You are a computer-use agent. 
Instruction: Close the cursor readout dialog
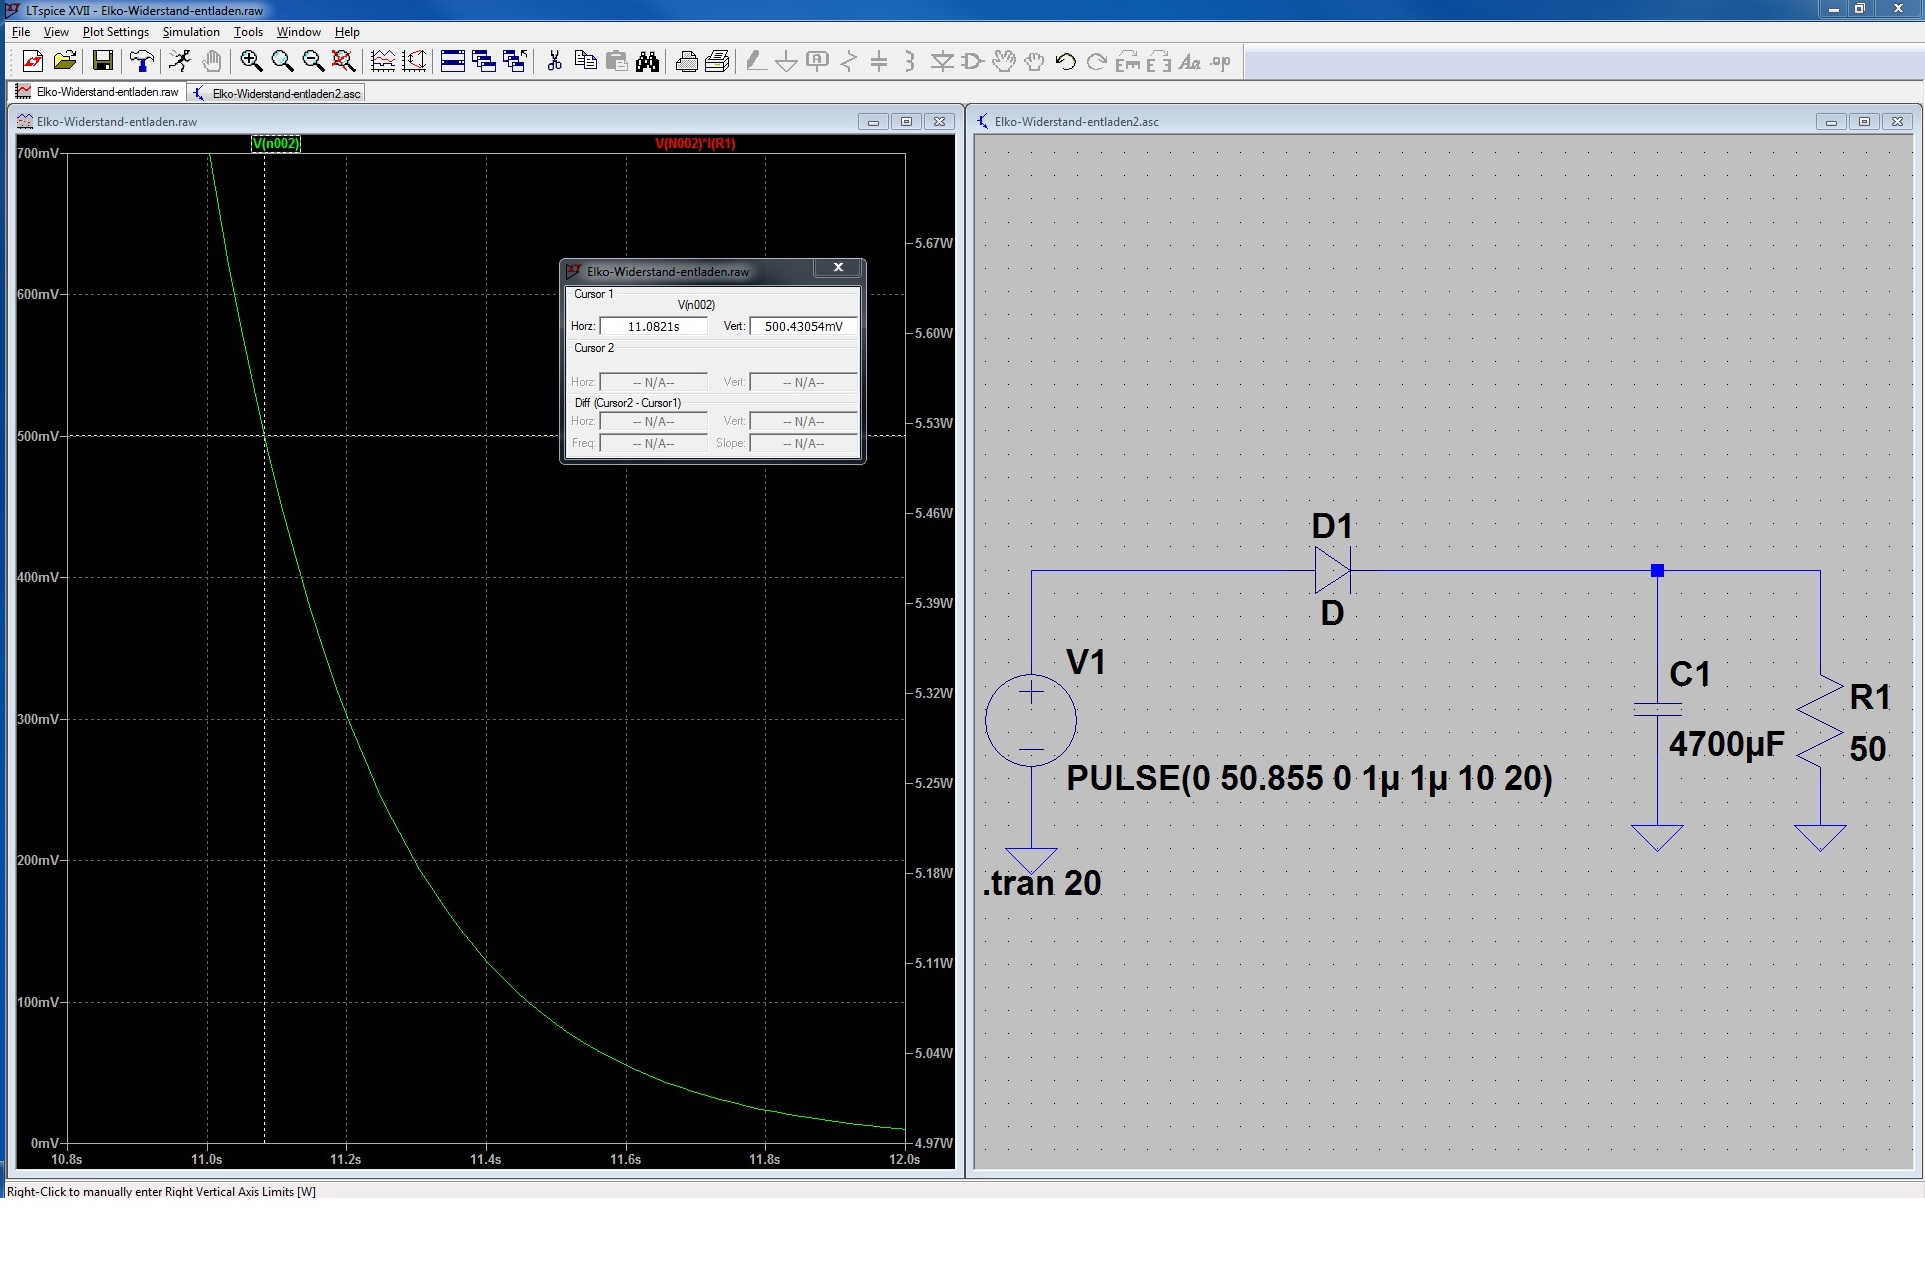838,268
